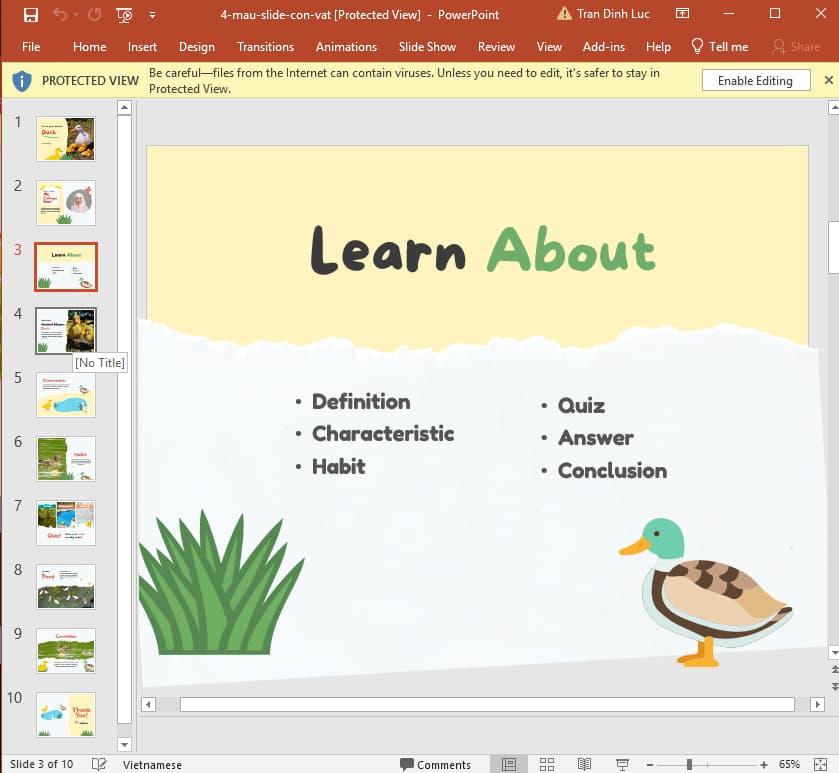
Task: Open the Customize Quick Access Toolbar menu
Action: [x=153, y=13]
